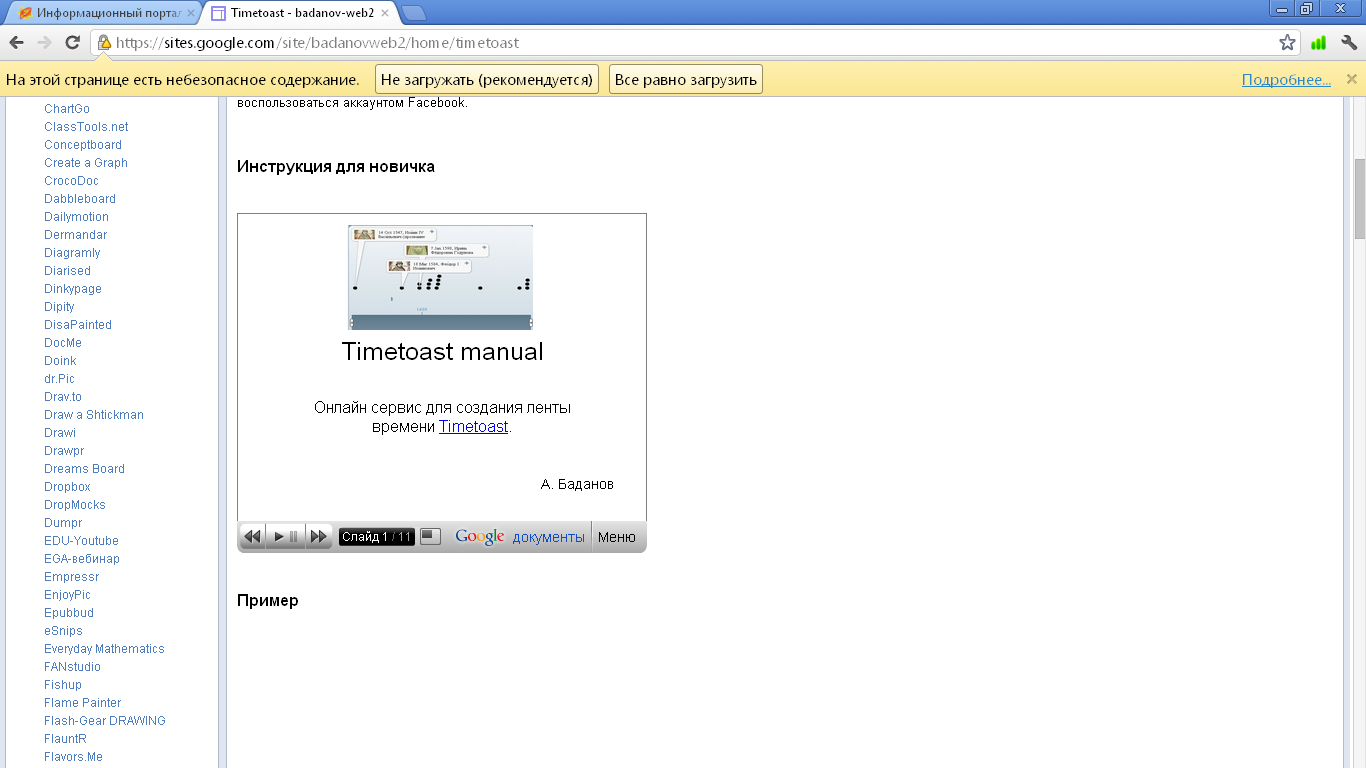Play or pause the slideshow

coord(286,537)
